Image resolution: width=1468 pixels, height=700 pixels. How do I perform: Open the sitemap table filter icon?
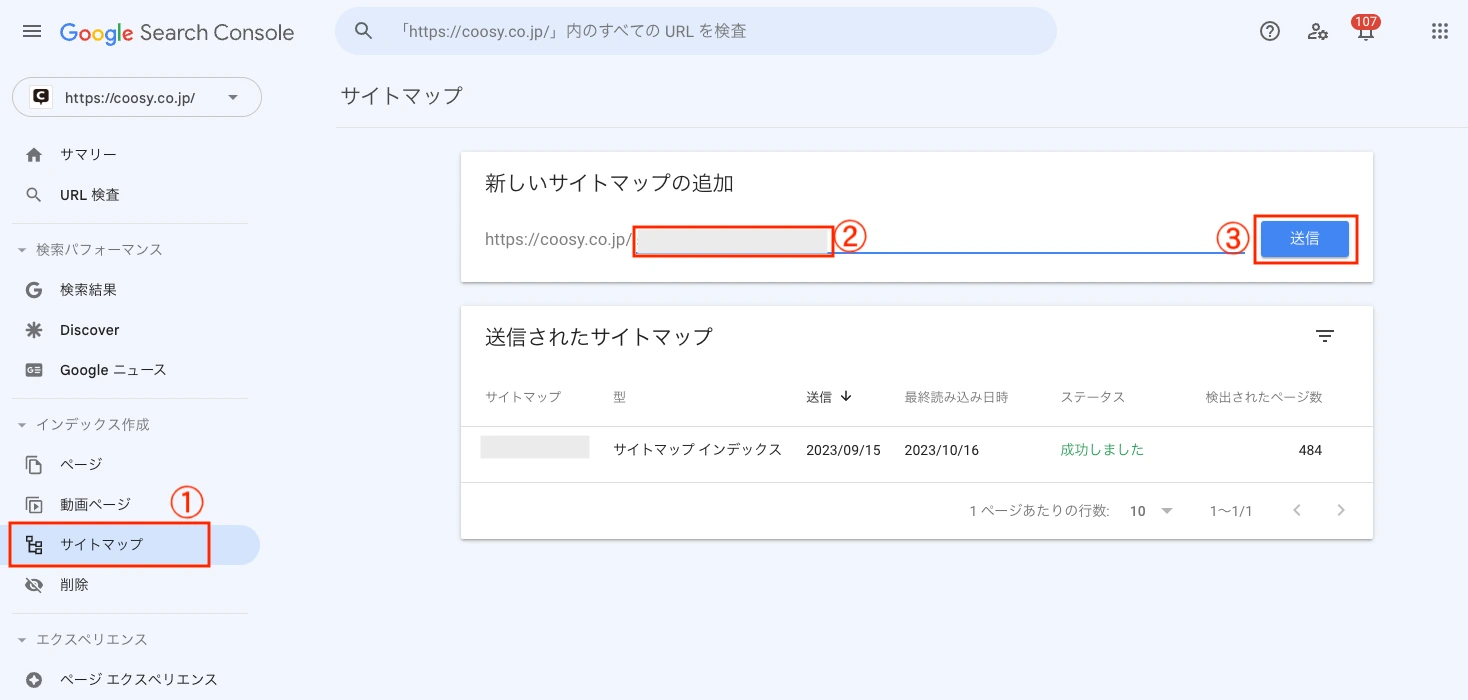point(1325,336)
